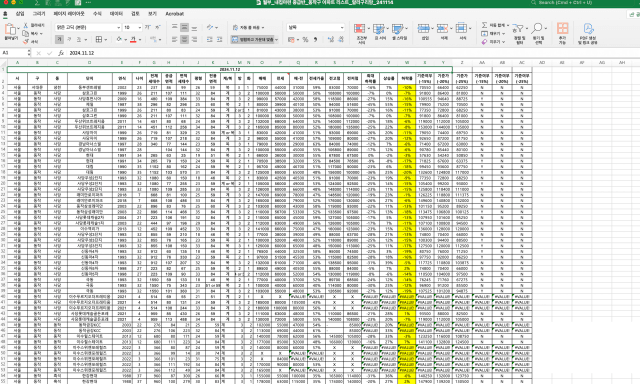Viewport: 640px width, 384px height.
Task: Click the Top Align icon
Action: [x=174, y=27]
